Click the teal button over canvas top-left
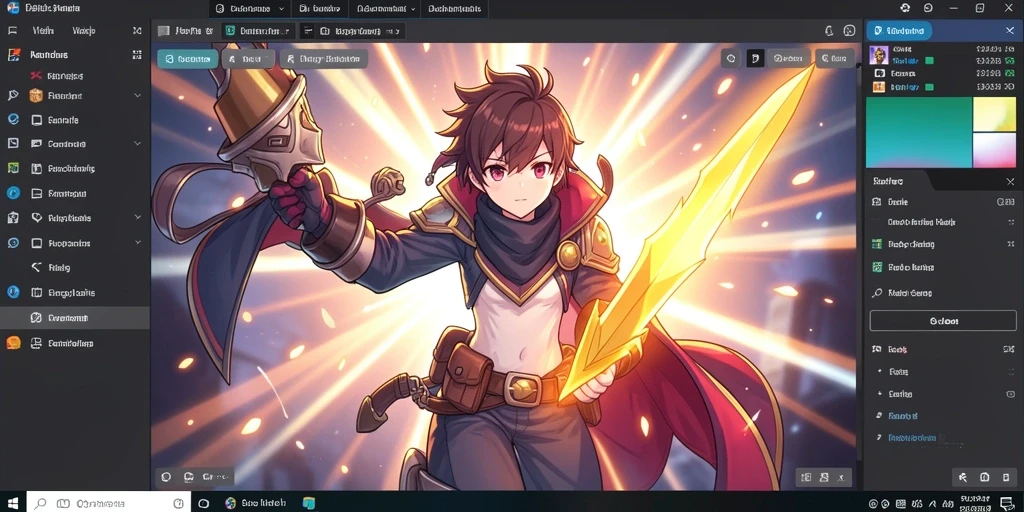This screenshot has height=512, width=1024. [x=187, y=59]
